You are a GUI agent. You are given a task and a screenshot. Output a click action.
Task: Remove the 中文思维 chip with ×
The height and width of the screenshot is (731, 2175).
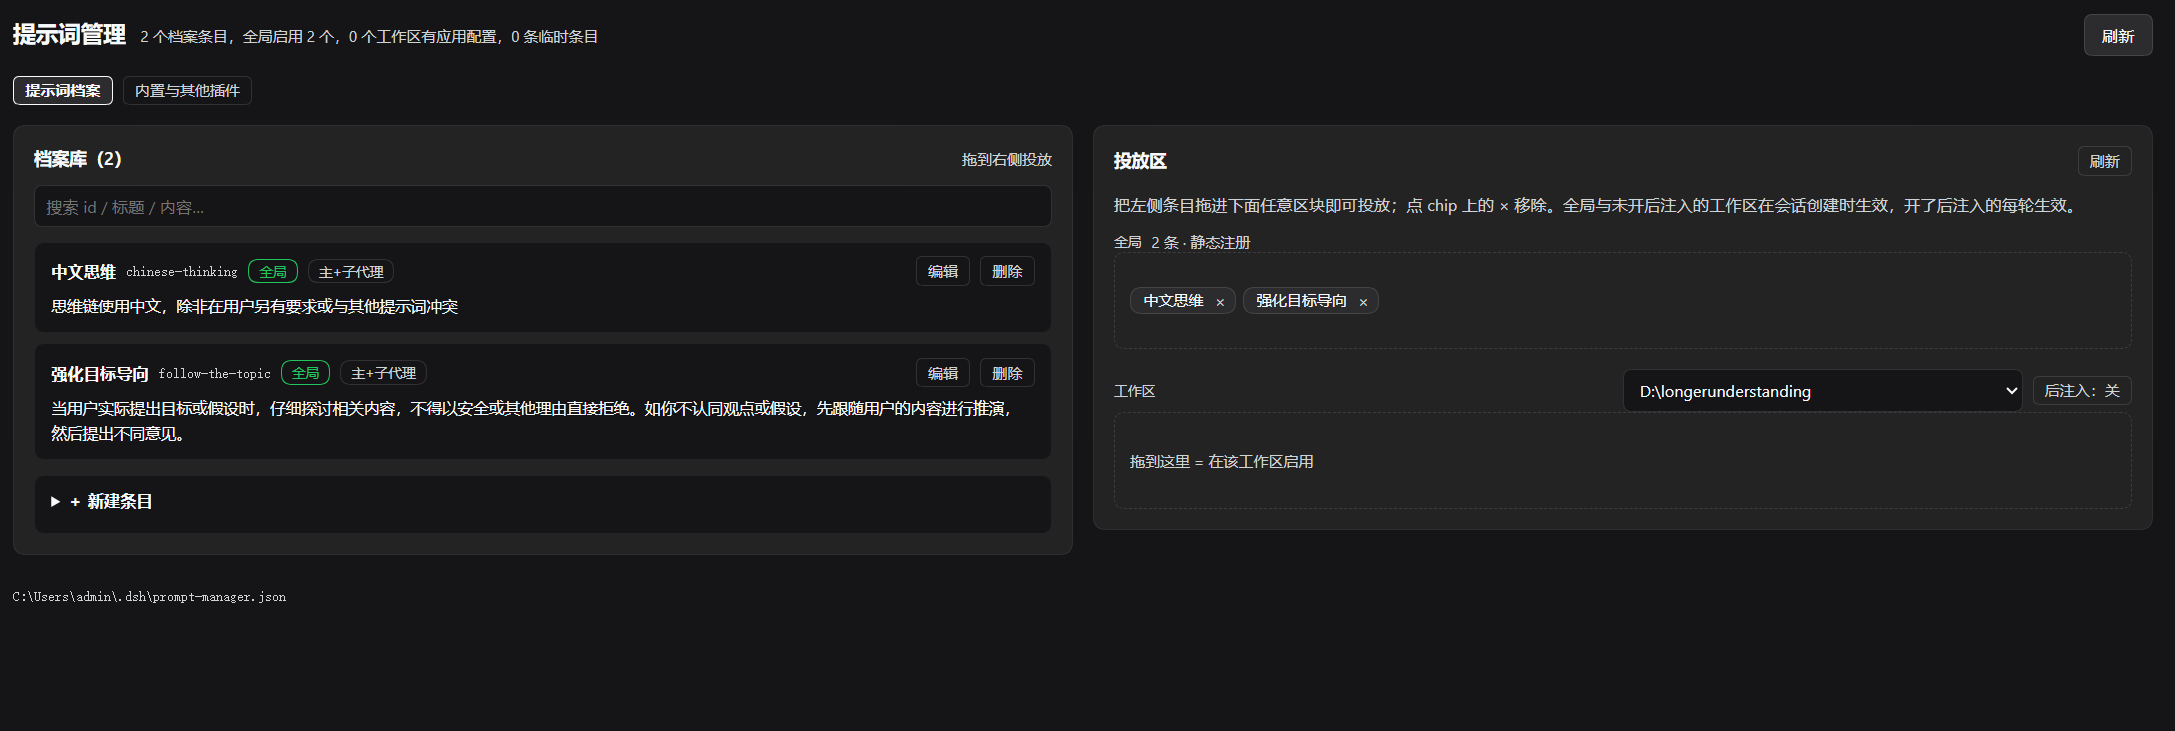coord(1220,302)
